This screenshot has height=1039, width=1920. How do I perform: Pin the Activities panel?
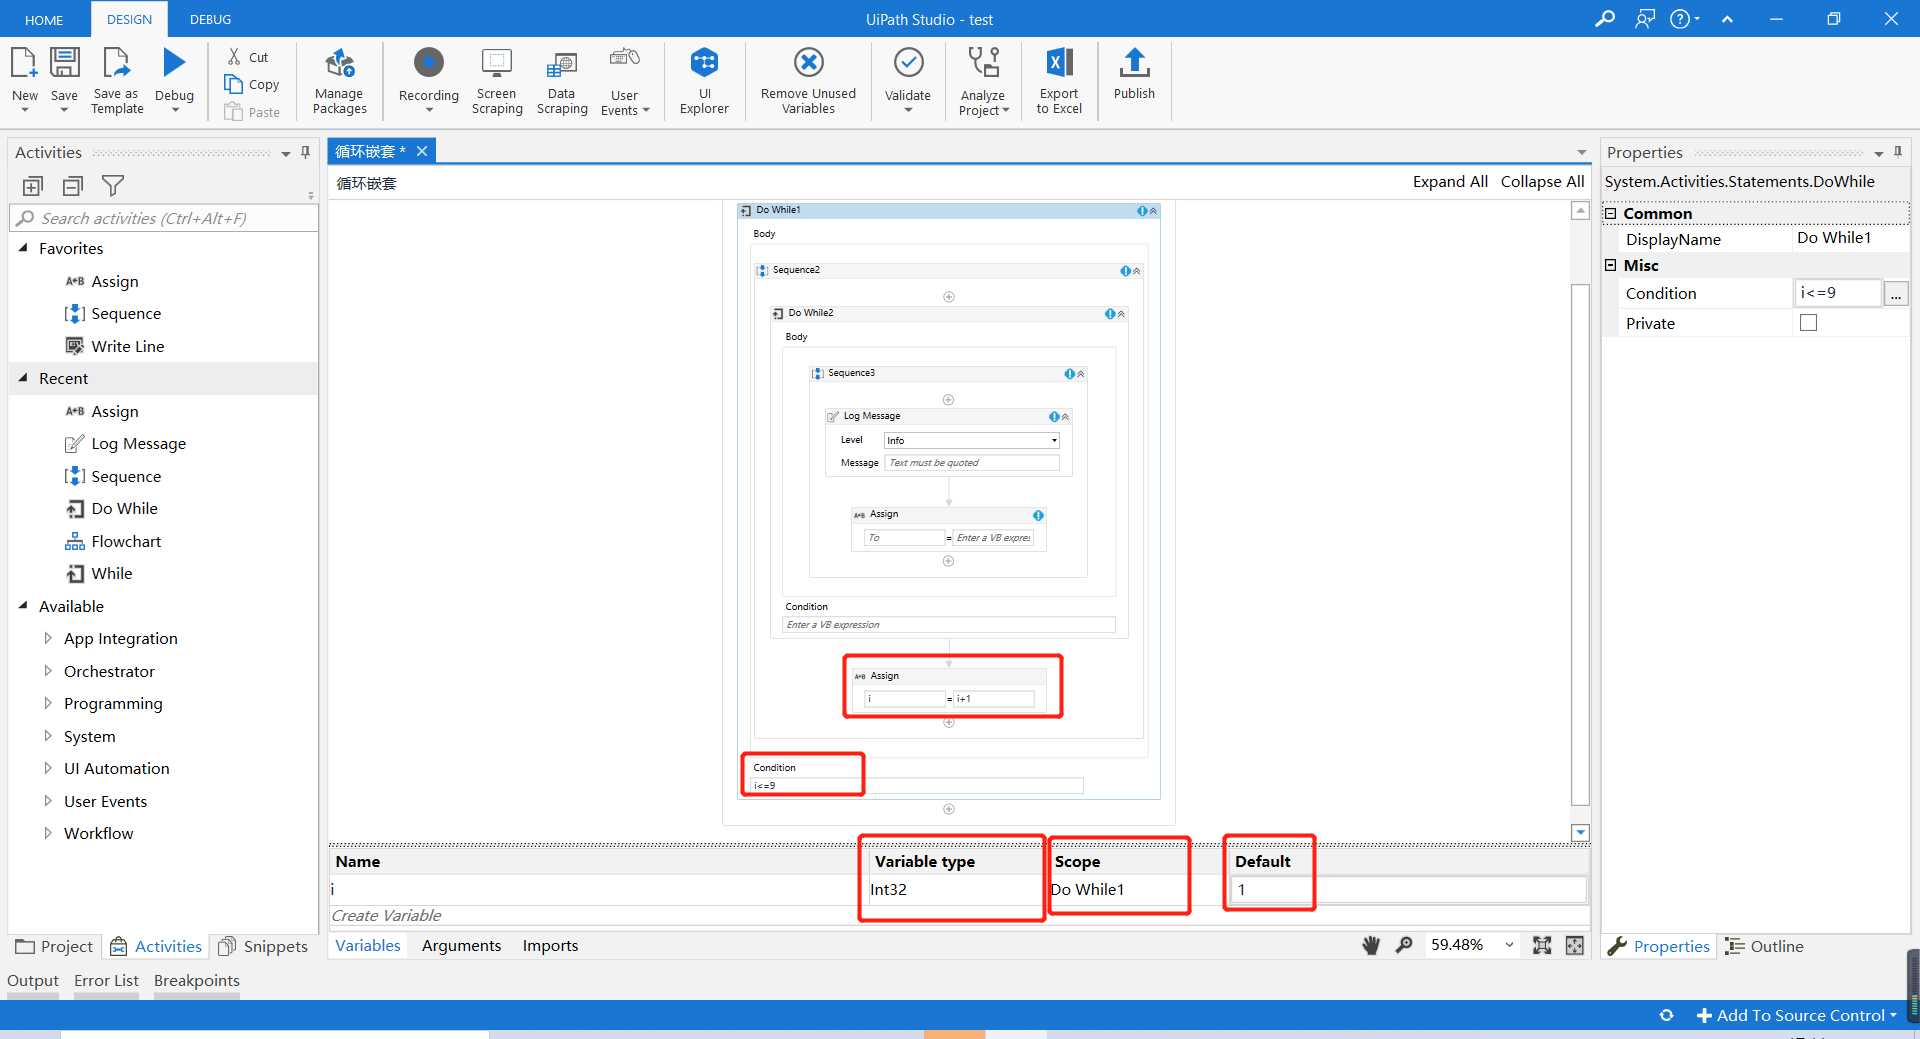(305, 152)
